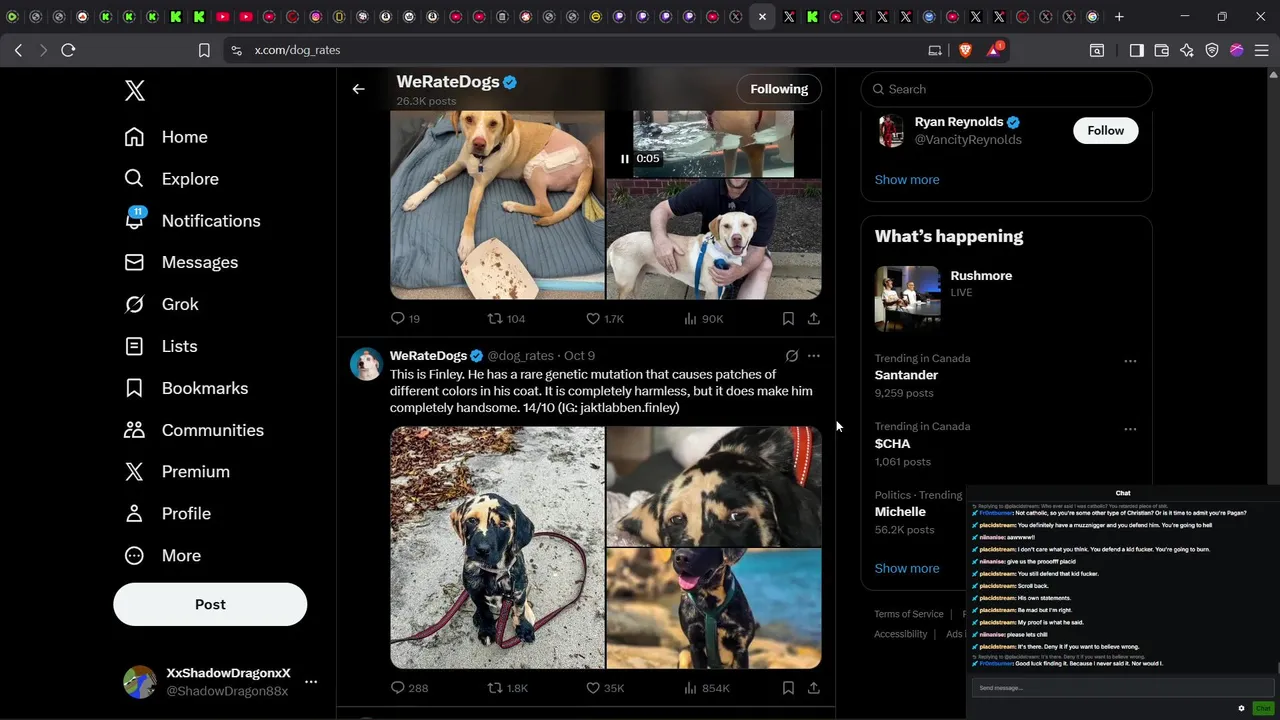Open the Michelle trending topic

pyautogui.click(x=900, y=511)
